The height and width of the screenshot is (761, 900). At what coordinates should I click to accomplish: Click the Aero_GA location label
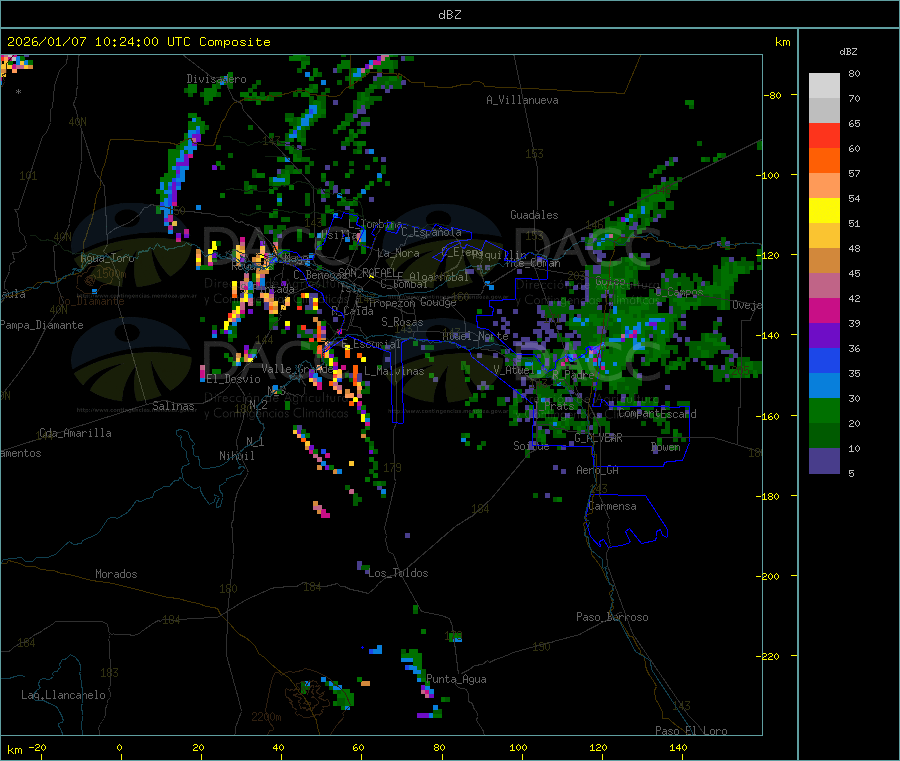tap(598, 470)
